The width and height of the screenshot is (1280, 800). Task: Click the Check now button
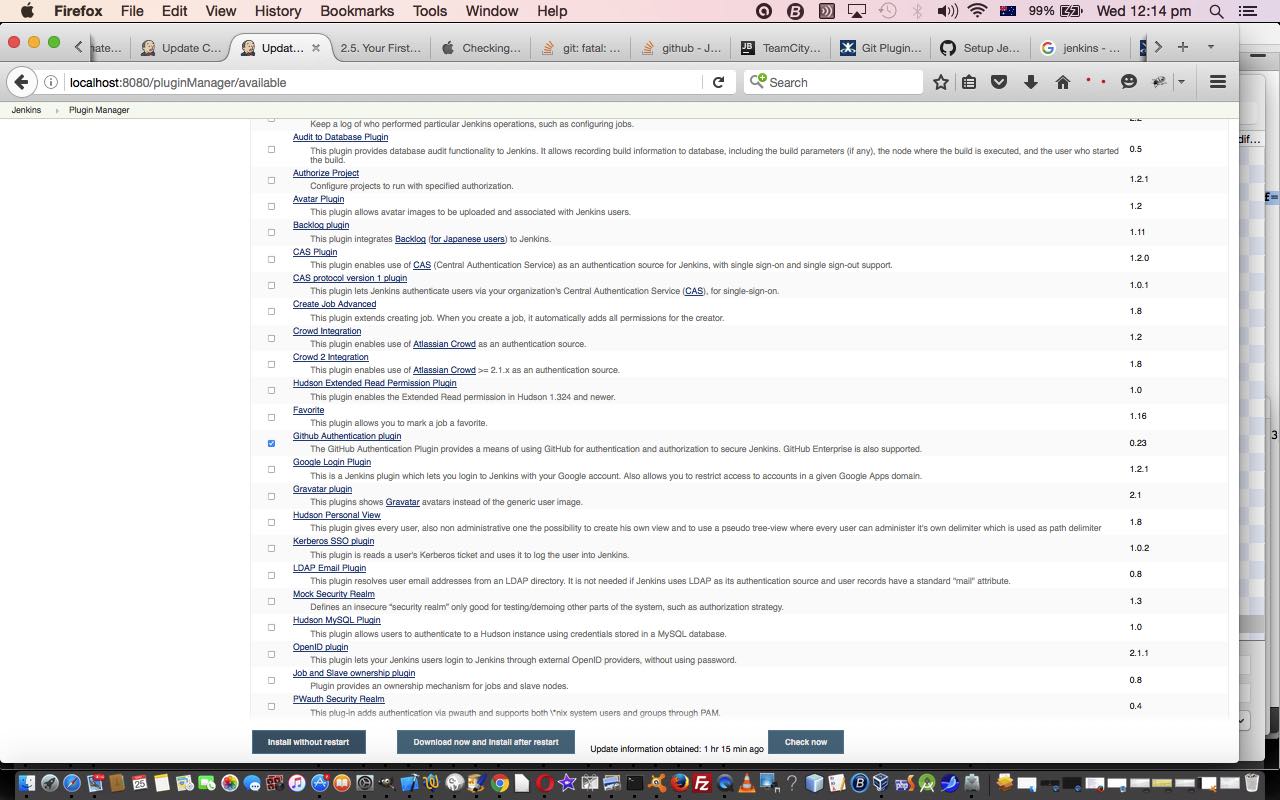point(806,742)
